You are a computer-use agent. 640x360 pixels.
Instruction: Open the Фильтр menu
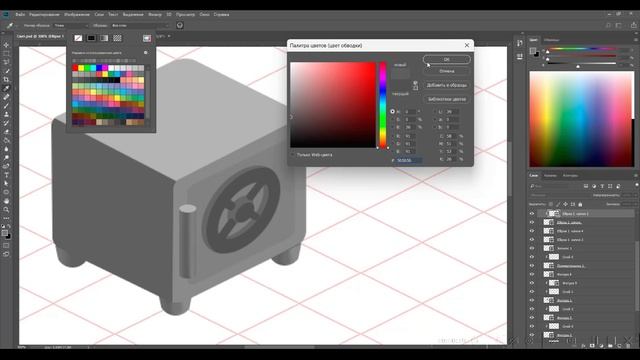(x=155, y=14)
